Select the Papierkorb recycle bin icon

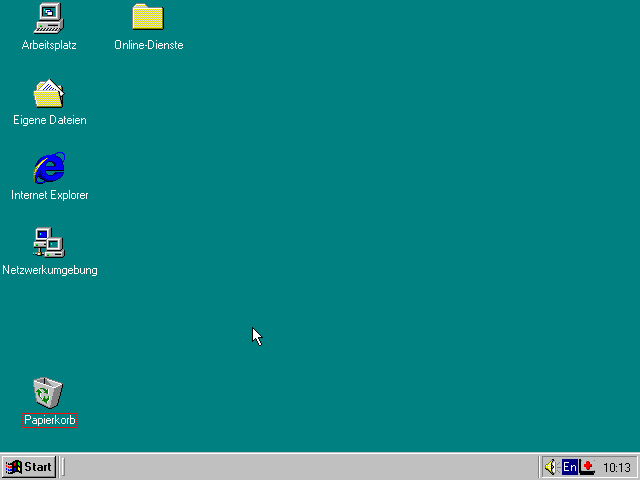[x=48, y=393]
